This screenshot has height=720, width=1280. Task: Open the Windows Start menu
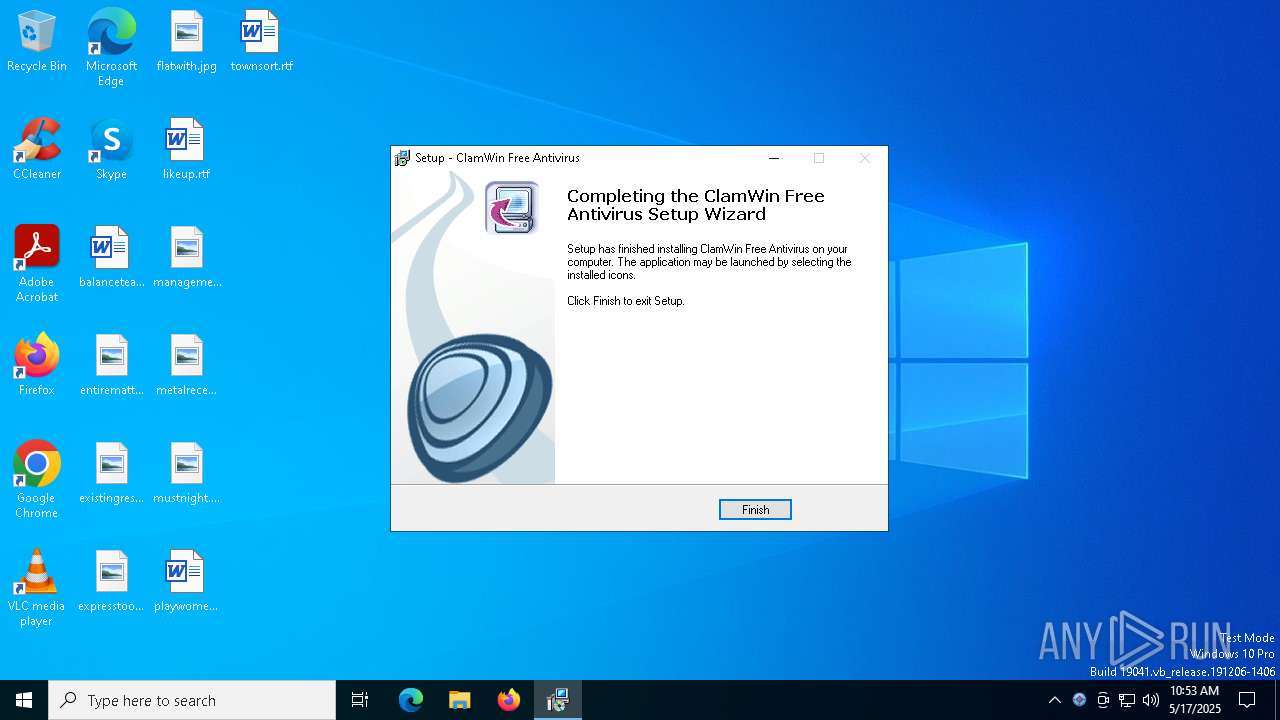click(x=24, y=700)
